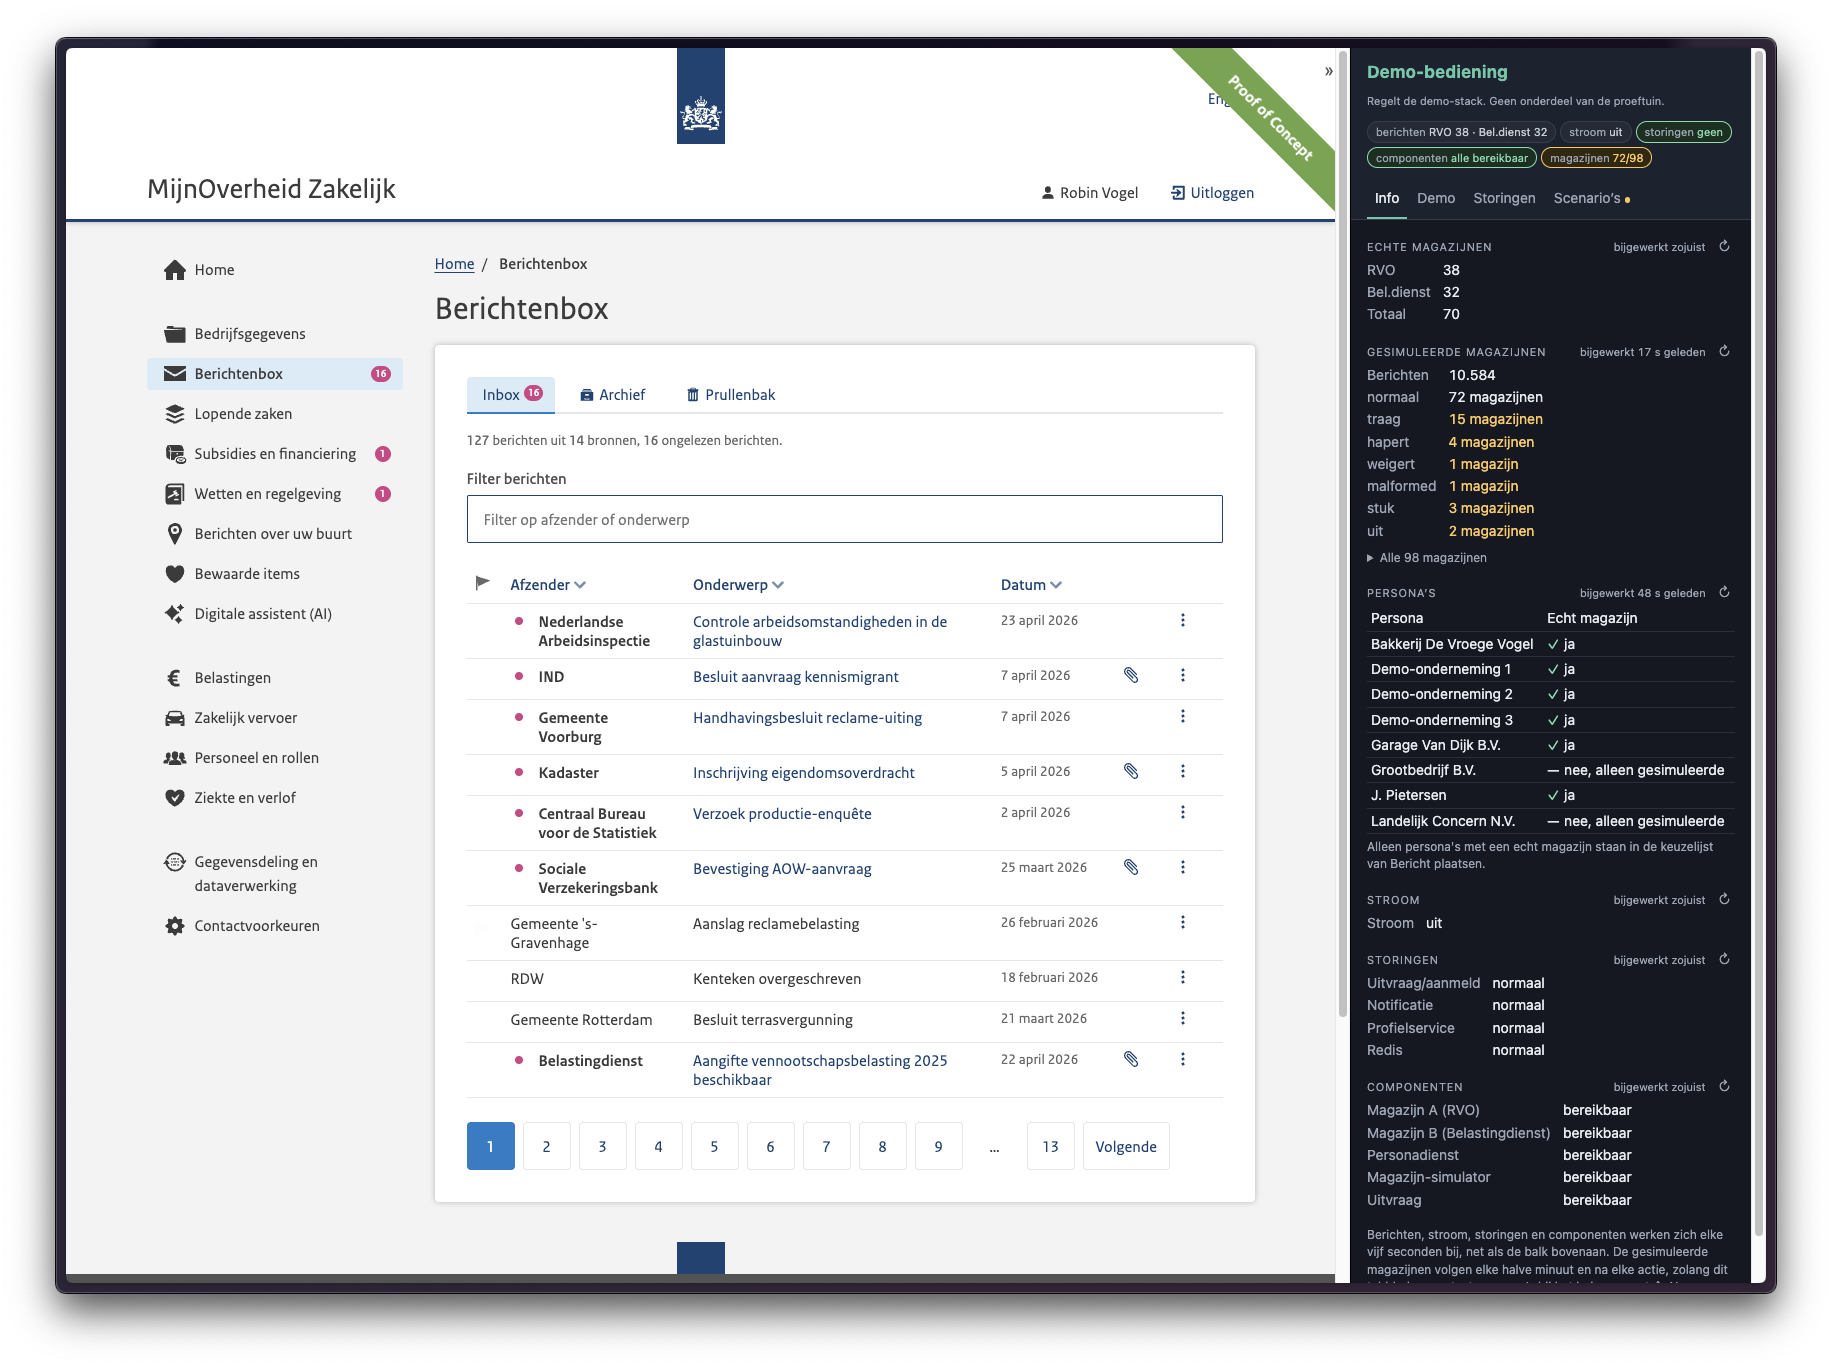Sort messages by Afzender
The height and width of the screenshot is (1367, 1832).
[548, 585]
